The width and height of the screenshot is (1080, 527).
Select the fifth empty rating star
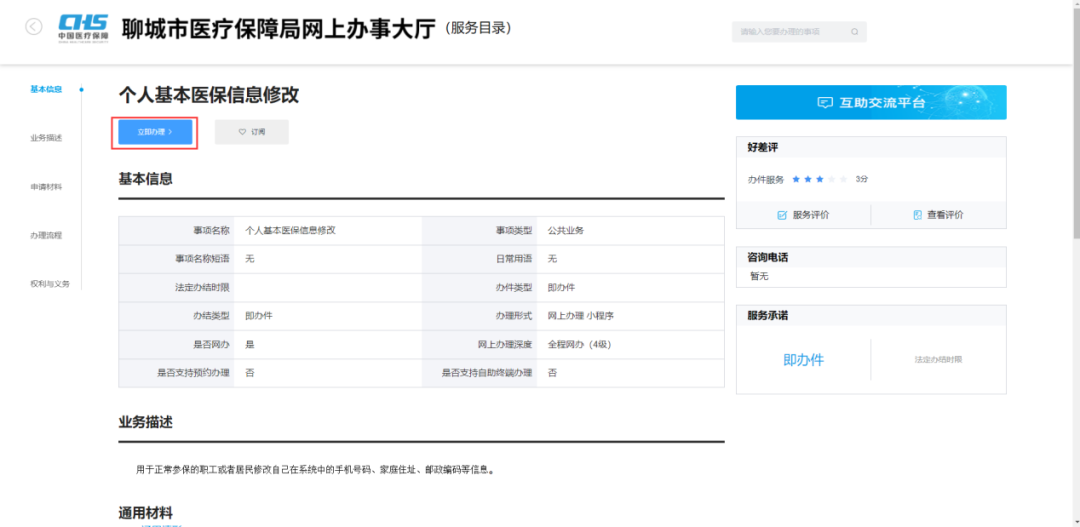tap(844, 179)
